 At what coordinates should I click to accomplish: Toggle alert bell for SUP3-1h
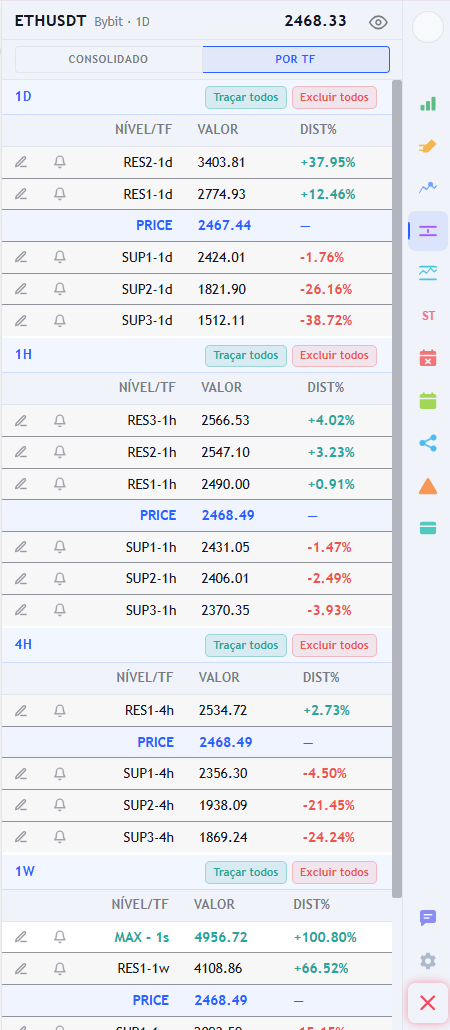tap(60, 610)
